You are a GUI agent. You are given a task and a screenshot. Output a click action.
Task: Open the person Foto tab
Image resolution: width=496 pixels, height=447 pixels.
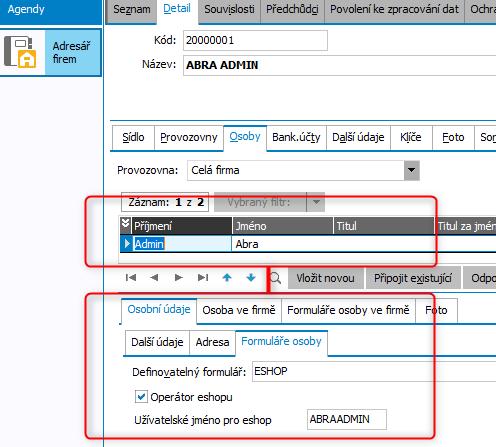tap(436, 311)
